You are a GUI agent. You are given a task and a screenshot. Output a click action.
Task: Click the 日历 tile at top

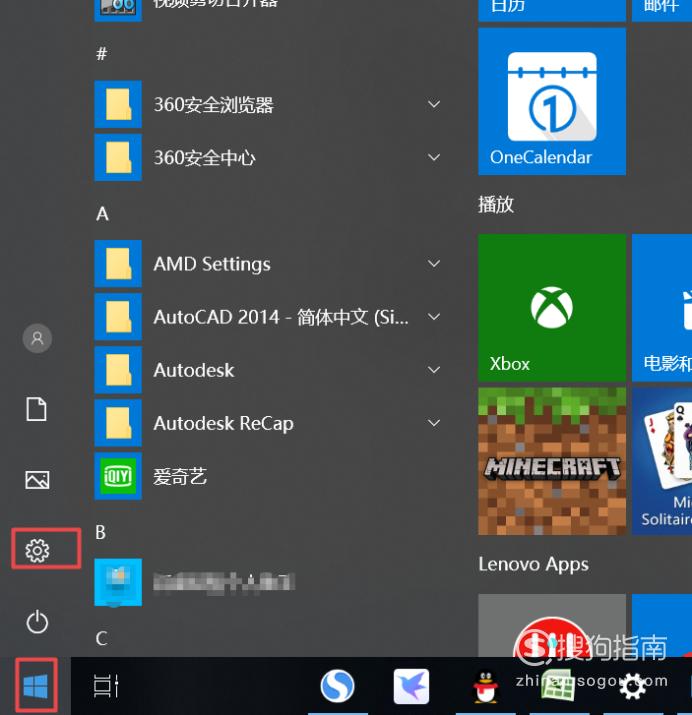552,10
